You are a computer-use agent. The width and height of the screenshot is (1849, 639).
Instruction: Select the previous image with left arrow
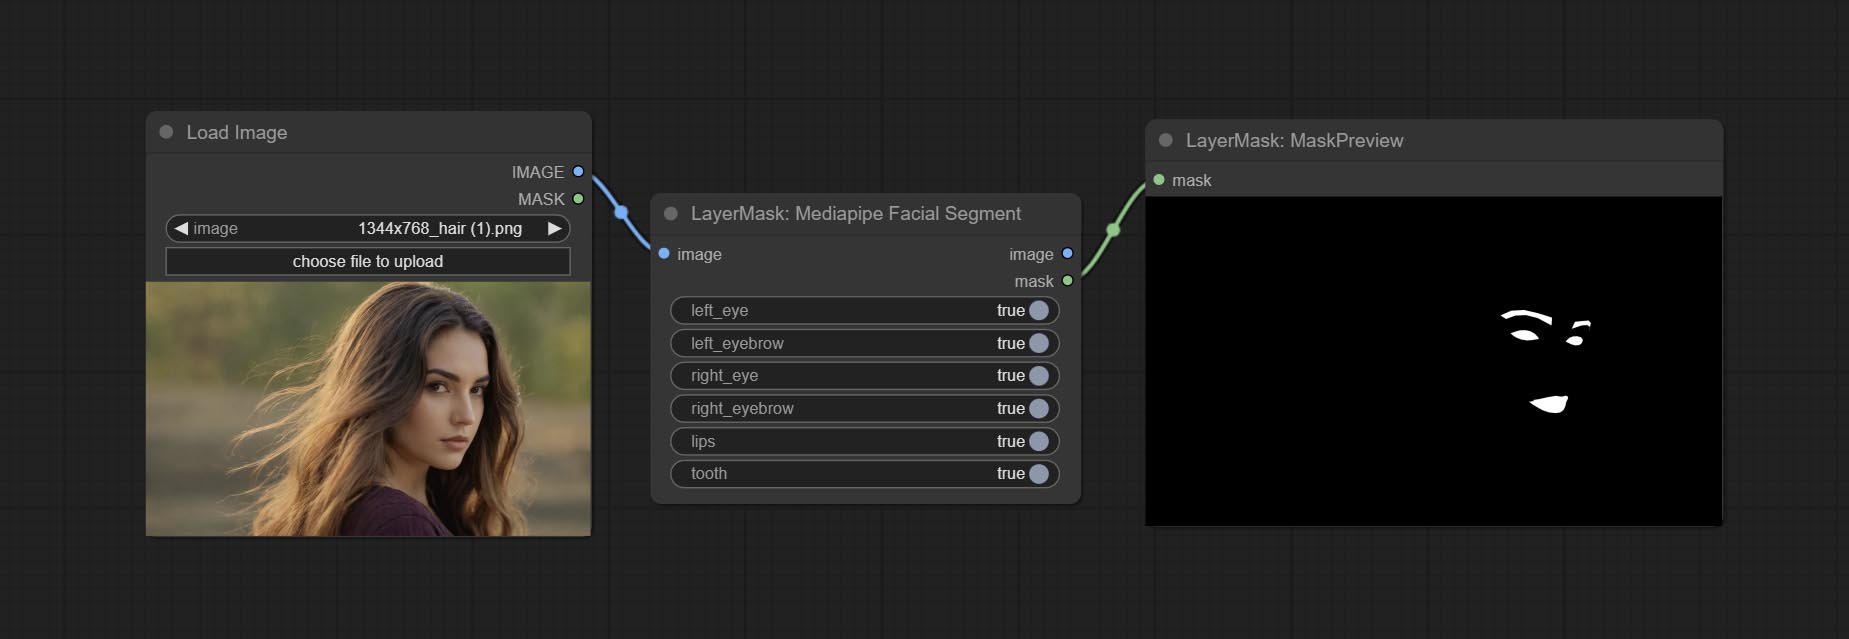pos(181,228)
